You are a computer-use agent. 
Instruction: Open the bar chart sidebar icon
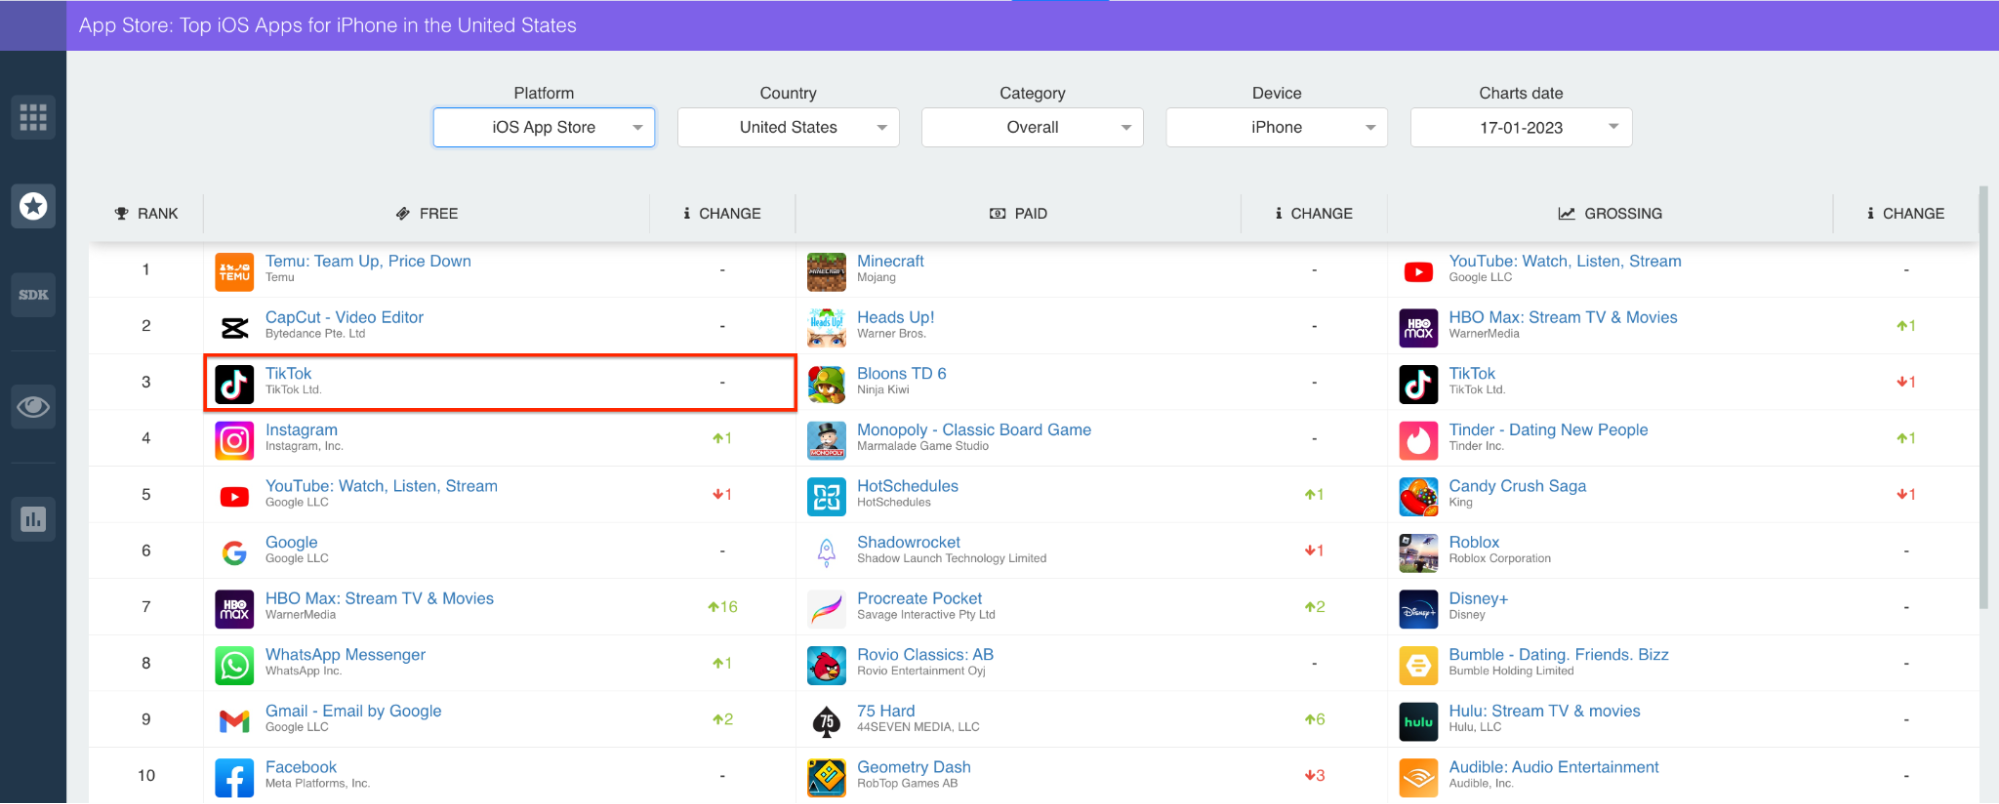[33, 519]
